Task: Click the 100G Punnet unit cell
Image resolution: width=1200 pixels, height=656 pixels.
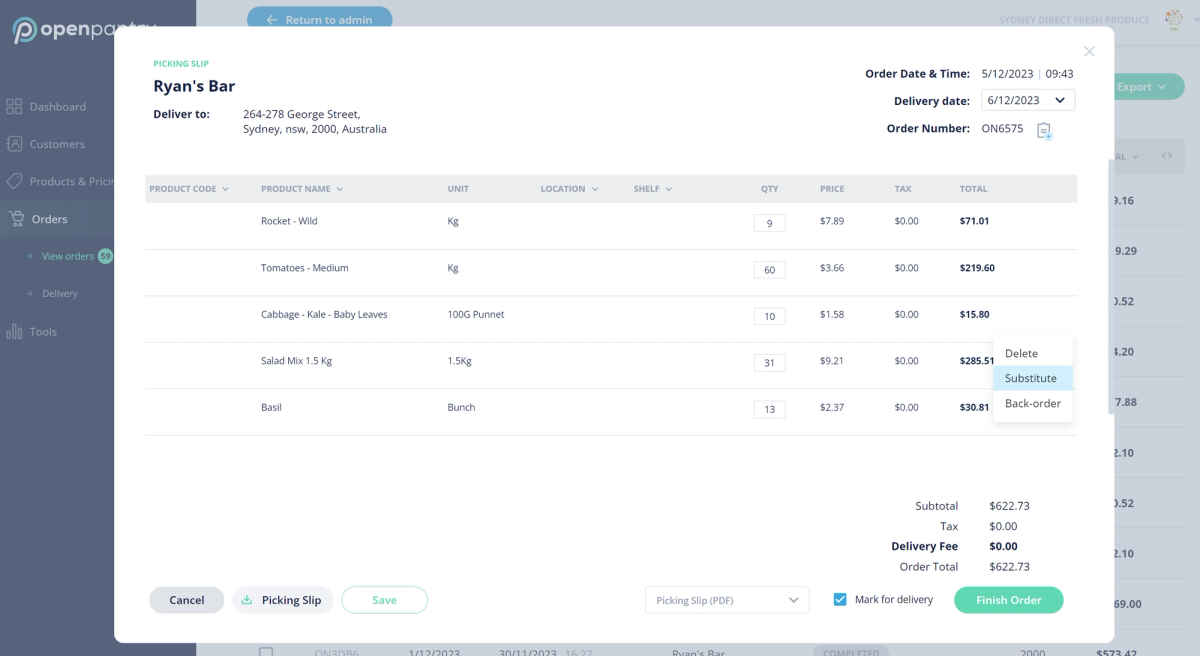Action: click(x=476, y=314)
